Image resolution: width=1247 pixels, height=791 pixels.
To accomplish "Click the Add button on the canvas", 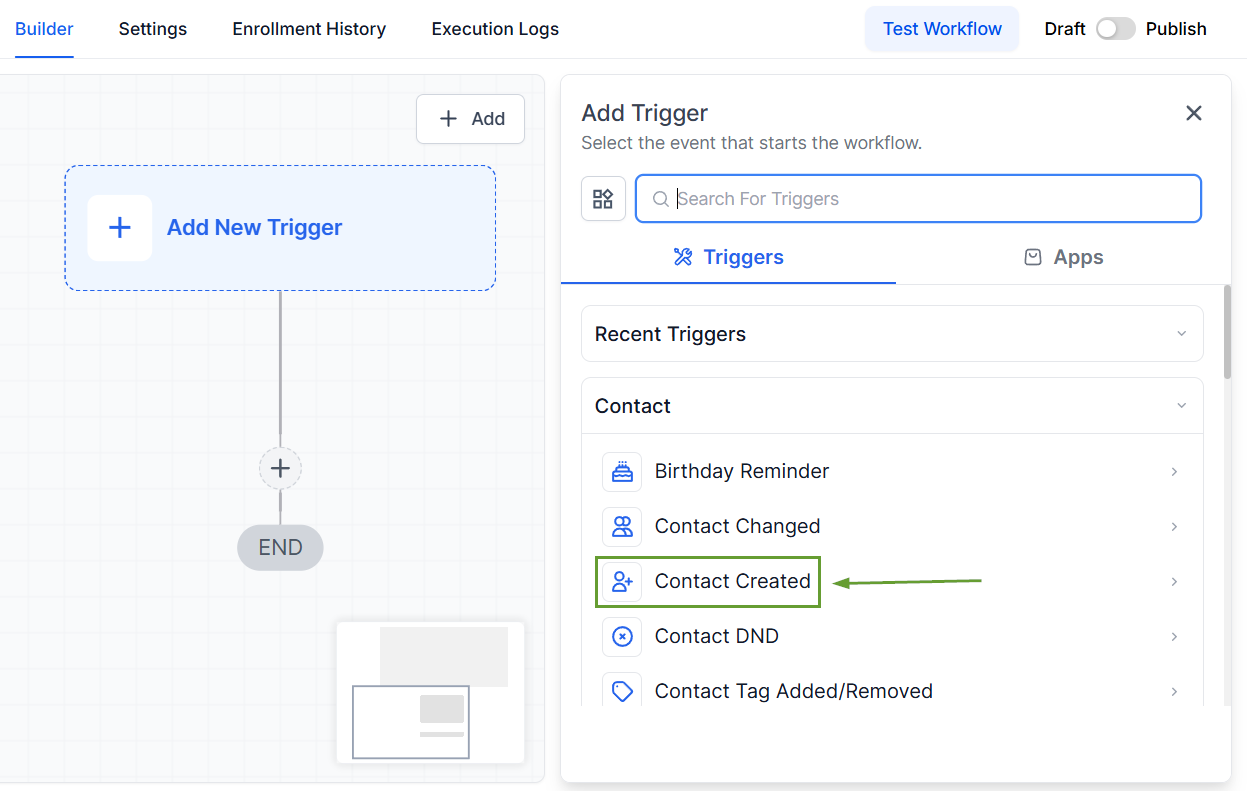I will [471, 119].
